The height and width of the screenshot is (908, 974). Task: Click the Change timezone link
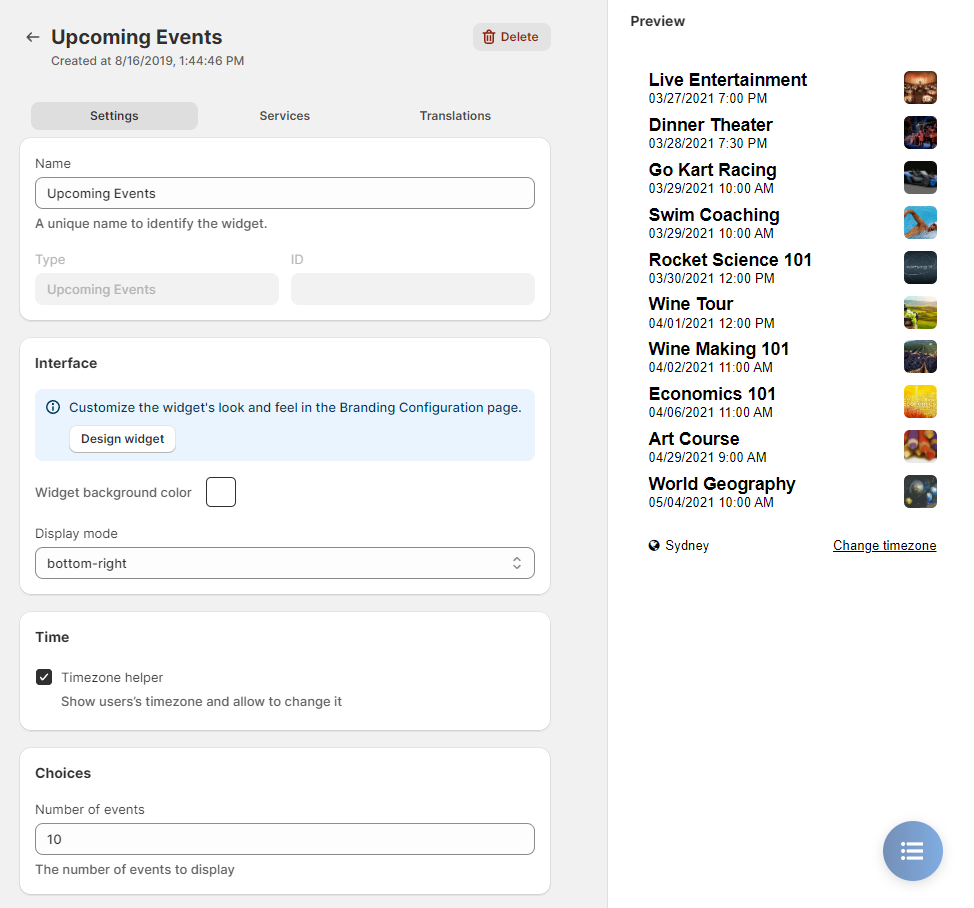pyautogui.click(x=885, y=545)
